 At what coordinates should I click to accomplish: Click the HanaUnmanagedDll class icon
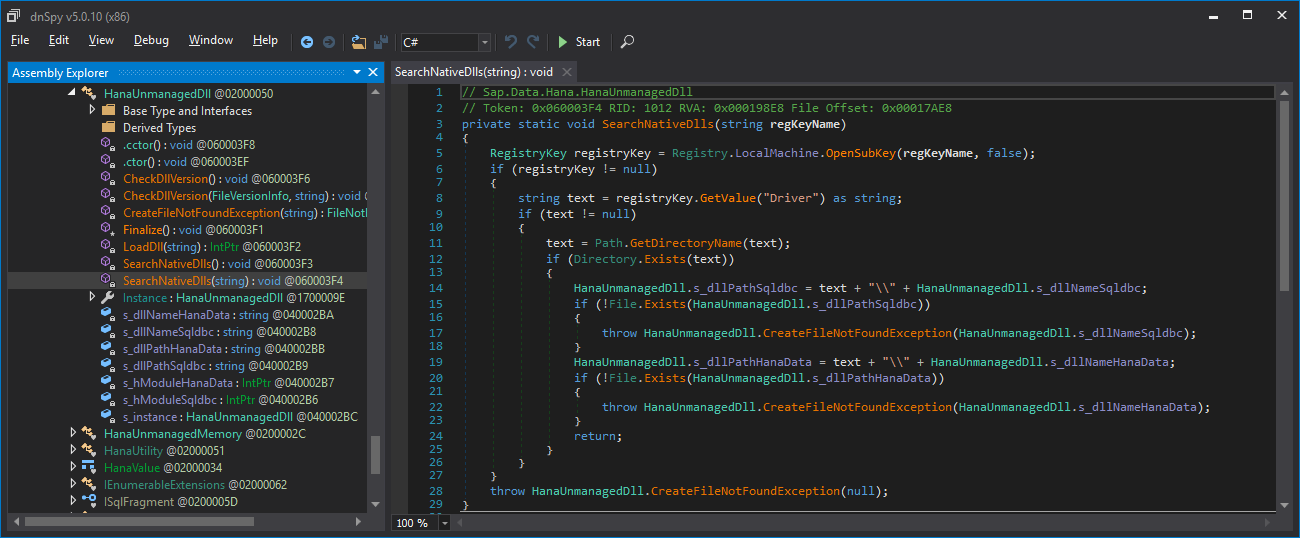coord(88,93)
